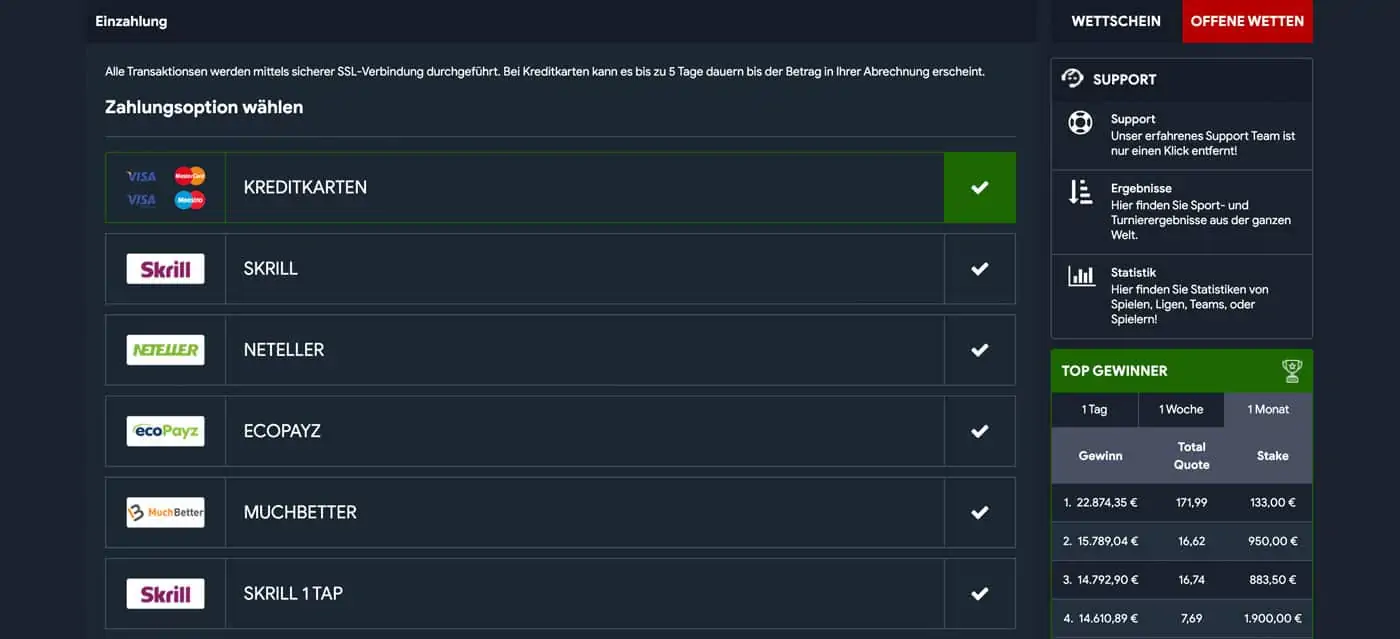Click the Statistik bar chart icon

[1080, 275]
